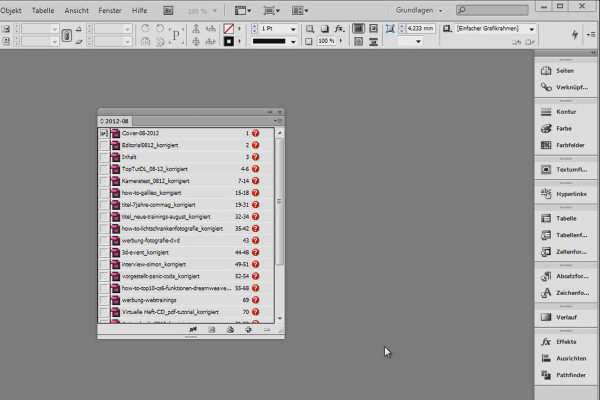Click the constrain proportions chain icon

67,35
